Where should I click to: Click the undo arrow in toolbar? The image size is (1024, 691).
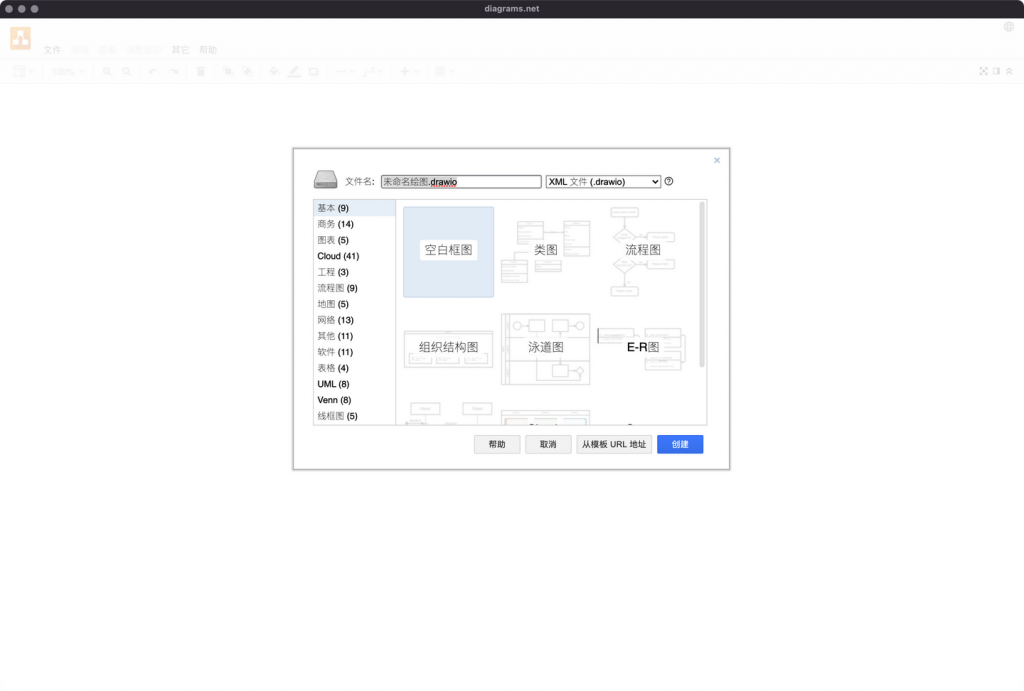click(153, 72)
